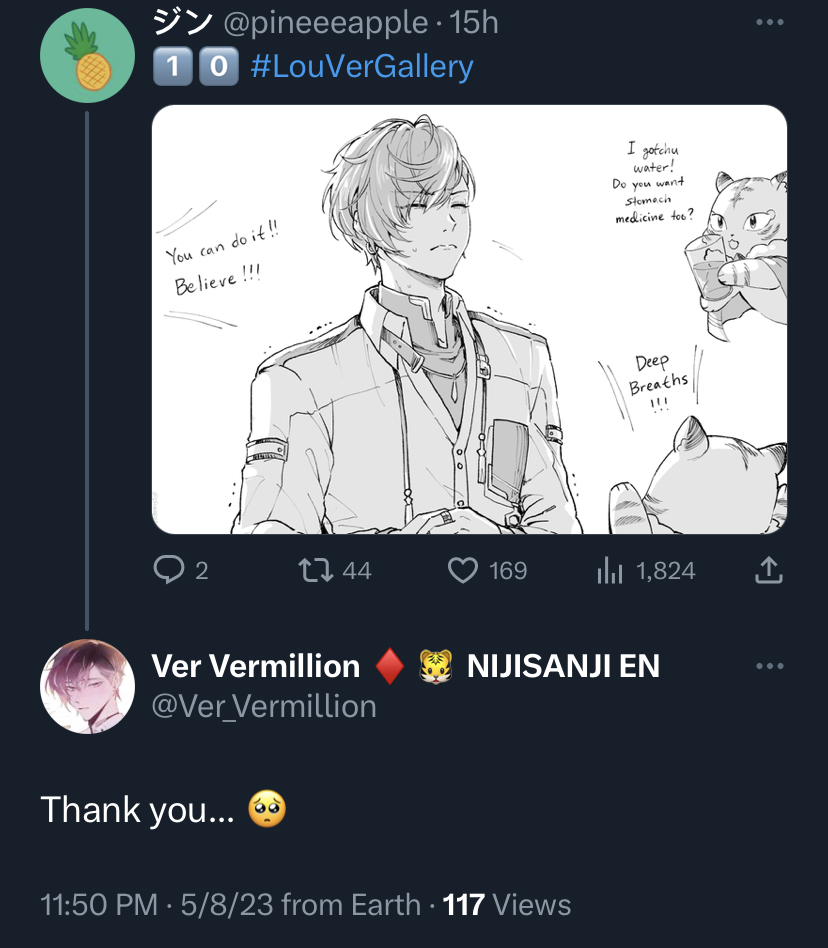Open the ジン display name

(x=182, y=23)
